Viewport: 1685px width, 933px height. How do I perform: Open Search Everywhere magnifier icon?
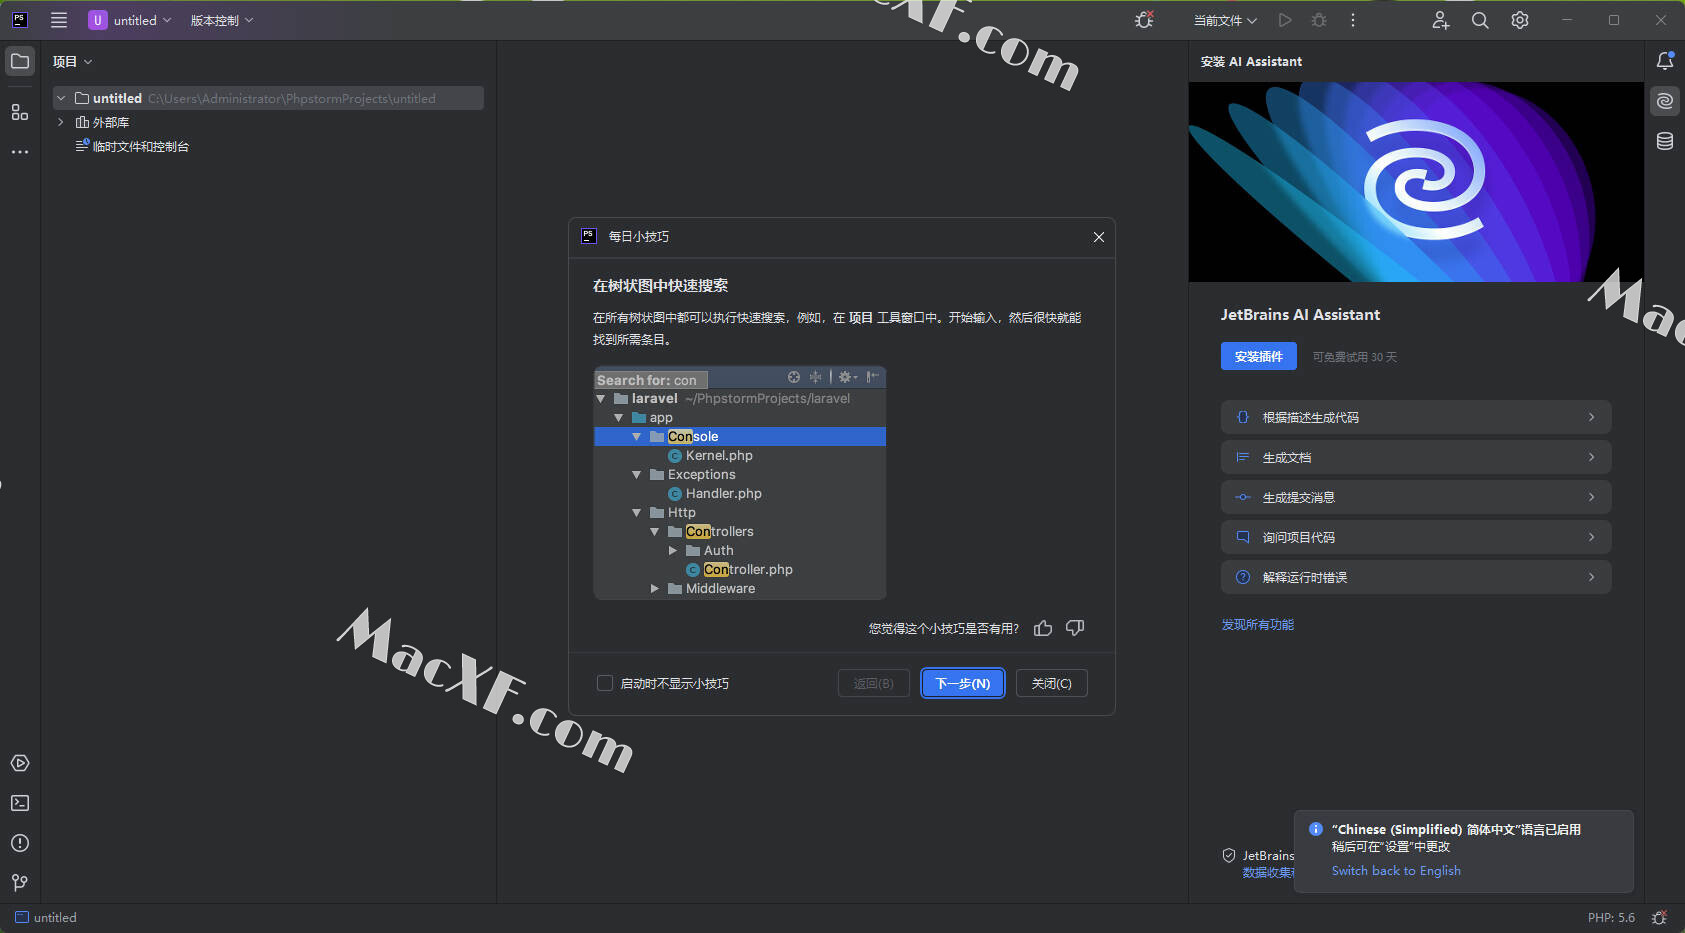coord(1480,20)
